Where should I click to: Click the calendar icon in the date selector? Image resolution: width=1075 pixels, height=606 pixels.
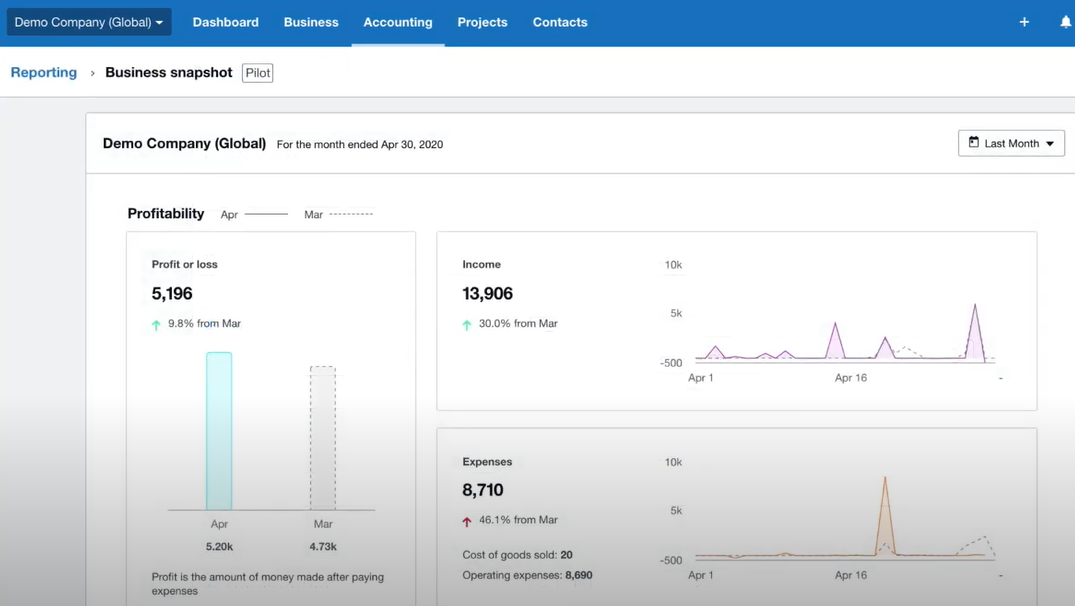point(974,143)
